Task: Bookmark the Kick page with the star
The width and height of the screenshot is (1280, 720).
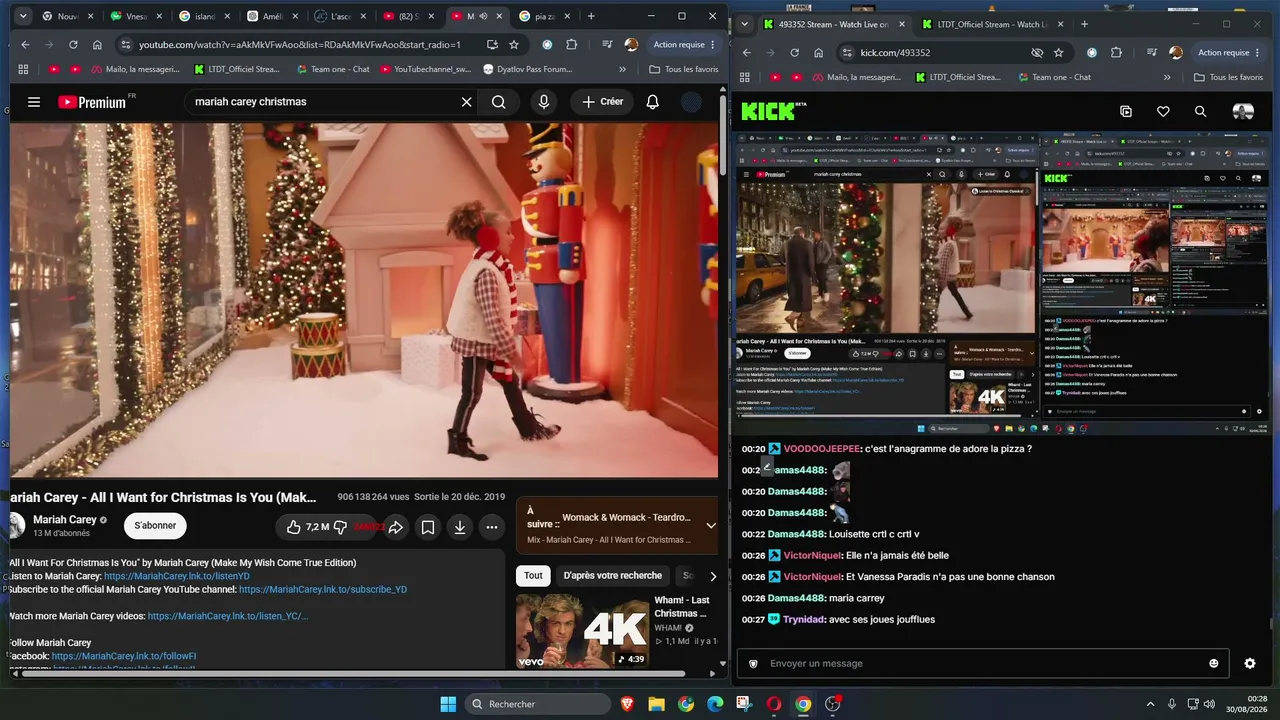Action: pos(1059,53)
